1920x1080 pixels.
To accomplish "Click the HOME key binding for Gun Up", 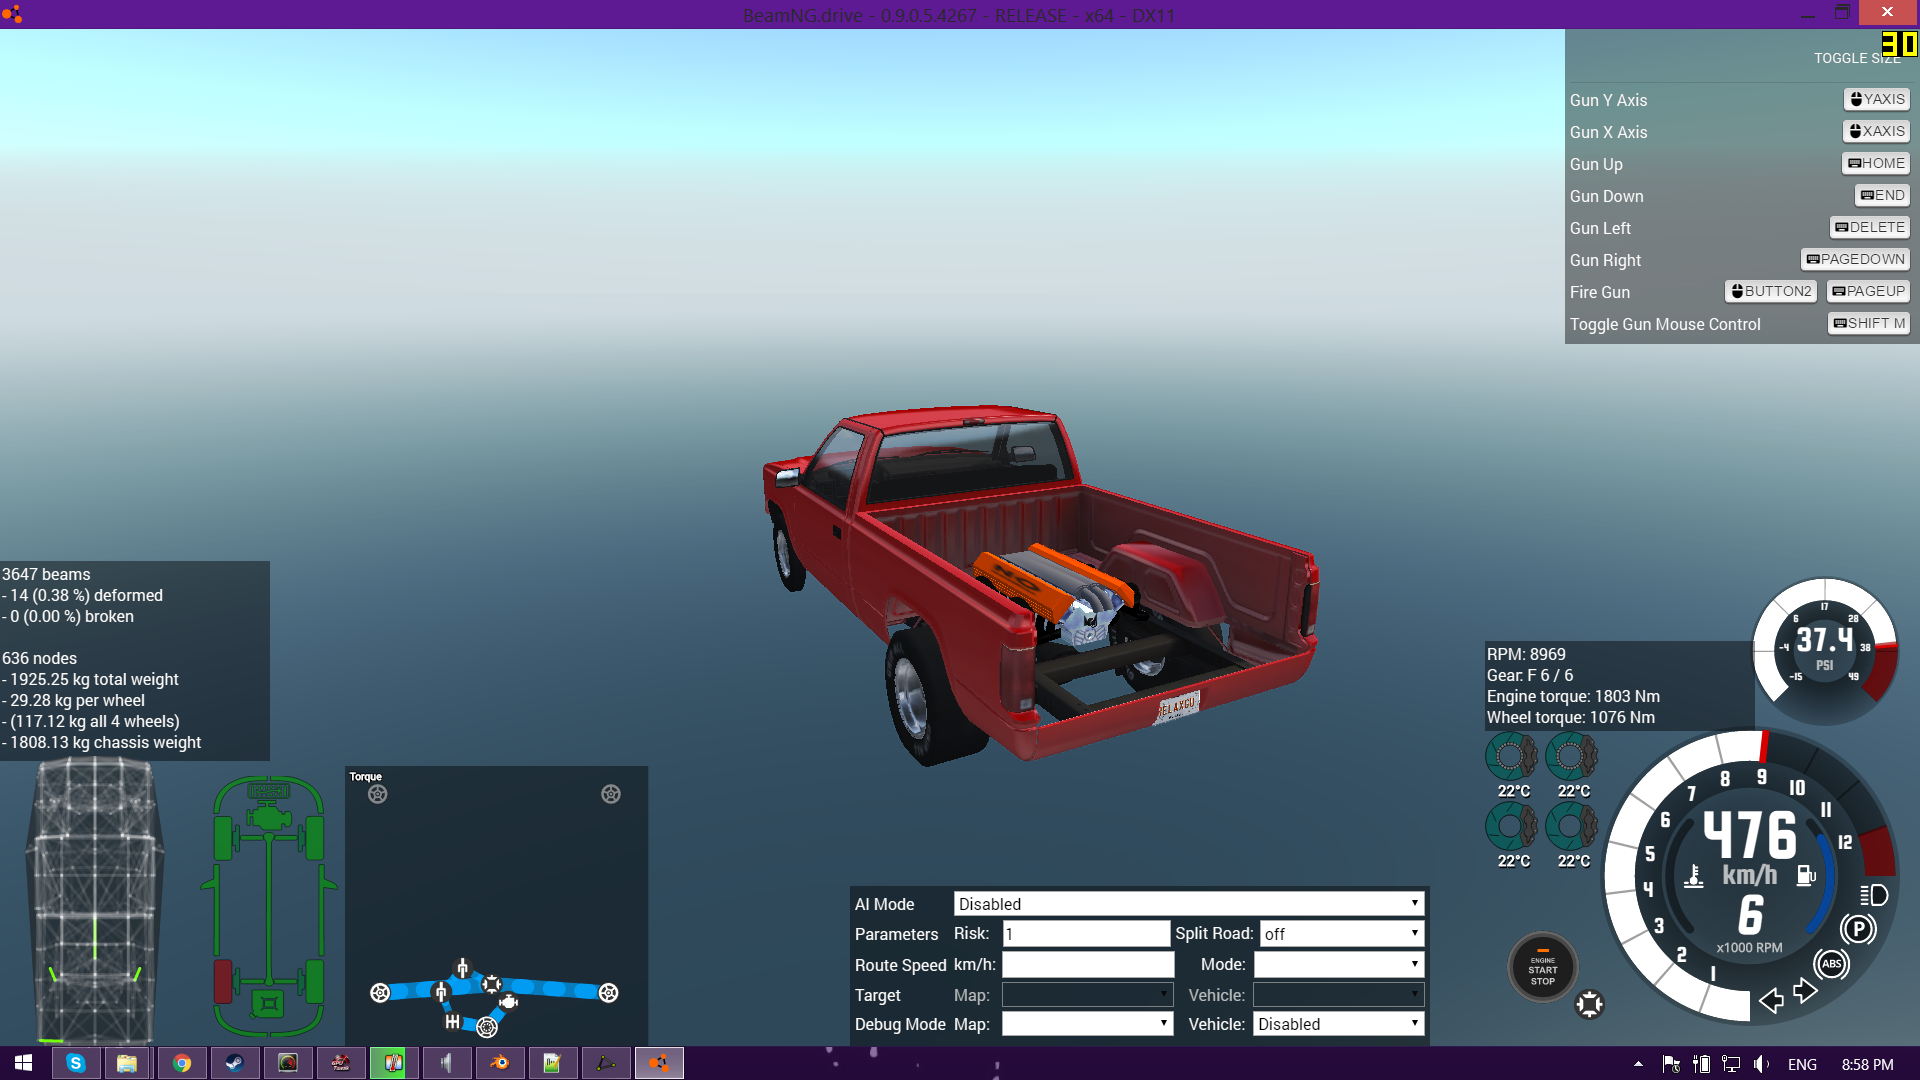I will (x=1876, y=163).
